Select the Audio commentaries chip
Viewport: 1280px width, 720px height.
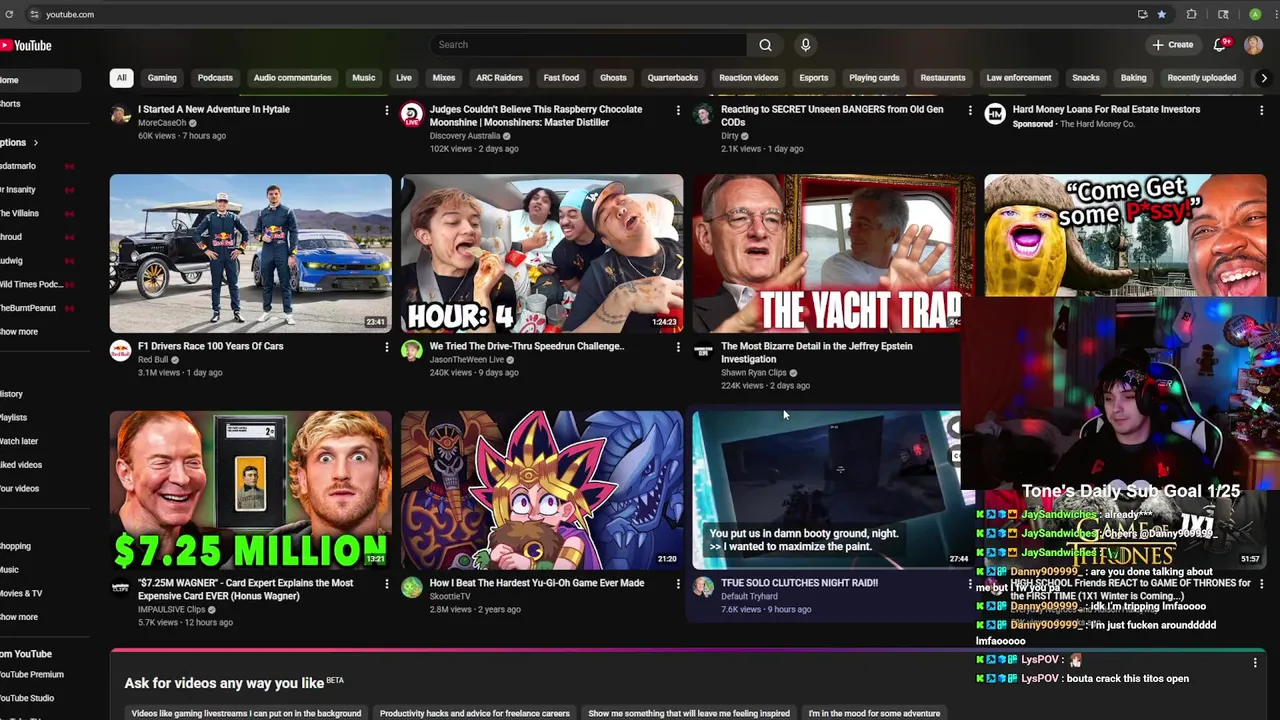(292, 78)
